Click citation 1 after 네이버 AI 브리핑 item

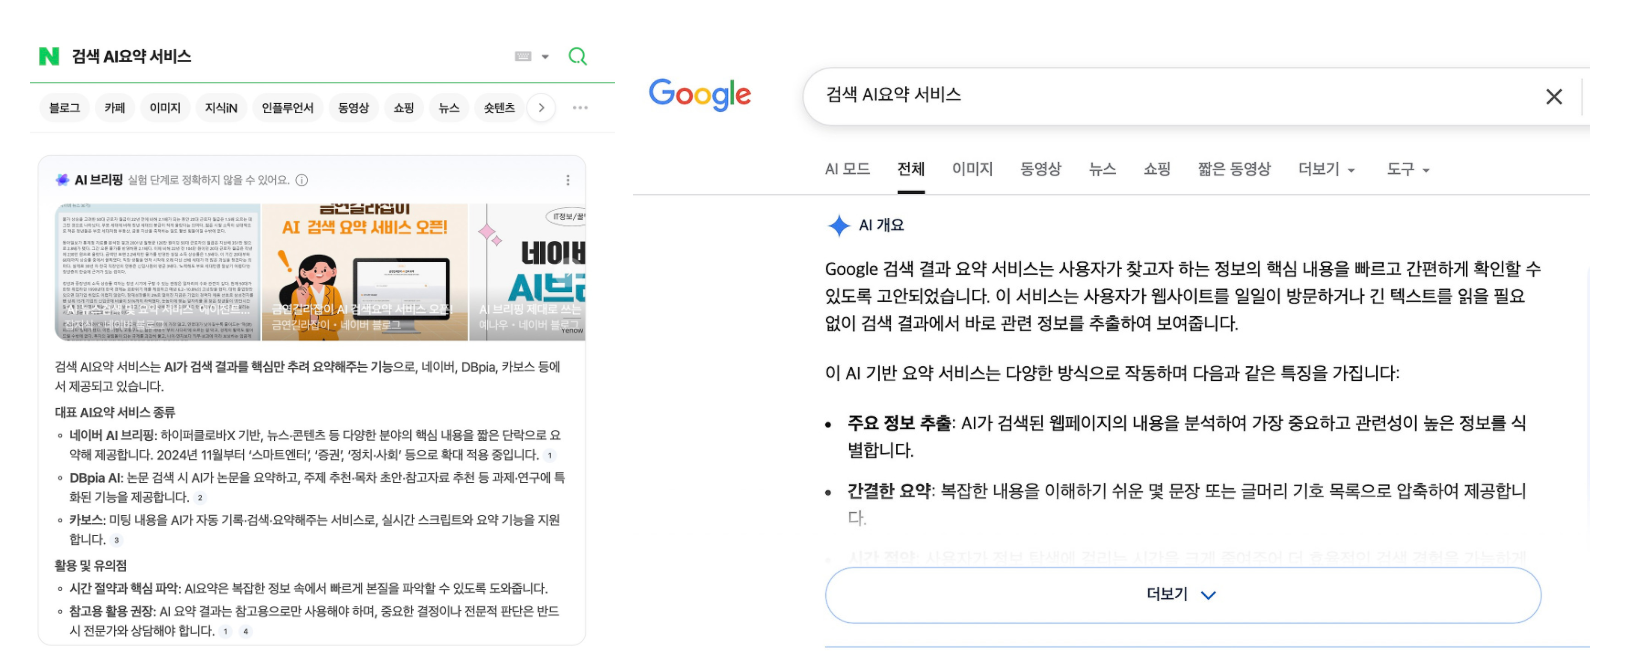pos(549,455)
